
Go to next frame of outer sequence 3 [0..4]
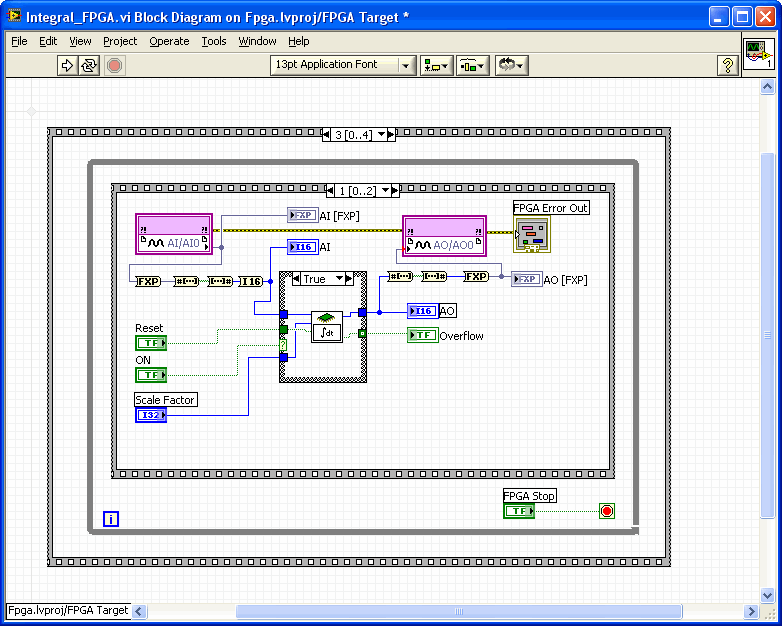click(391, 135)
